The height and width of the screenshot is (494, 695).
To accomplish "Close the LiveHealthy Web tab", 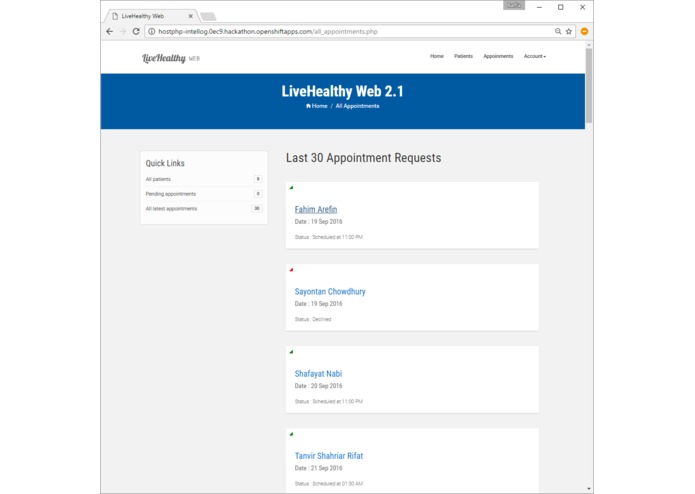I will 191,16.
